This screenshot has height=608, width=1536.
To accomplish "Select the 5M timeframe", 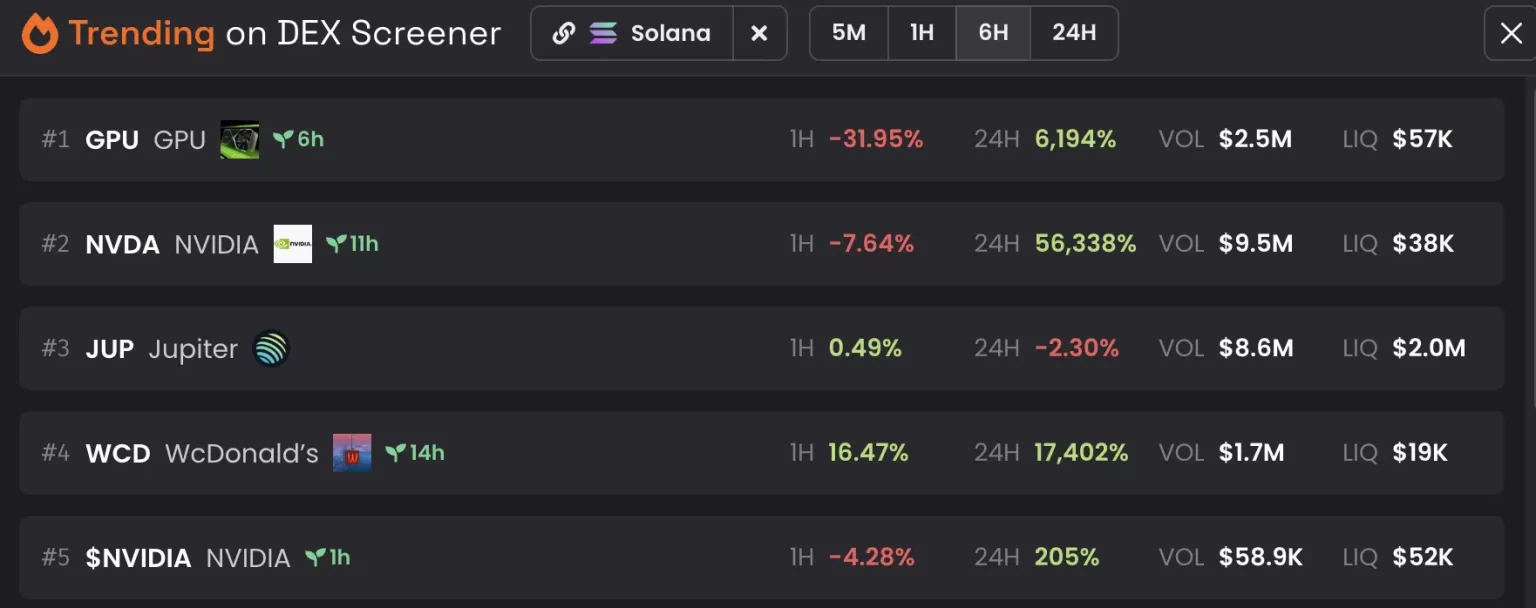I will (848, 33).
